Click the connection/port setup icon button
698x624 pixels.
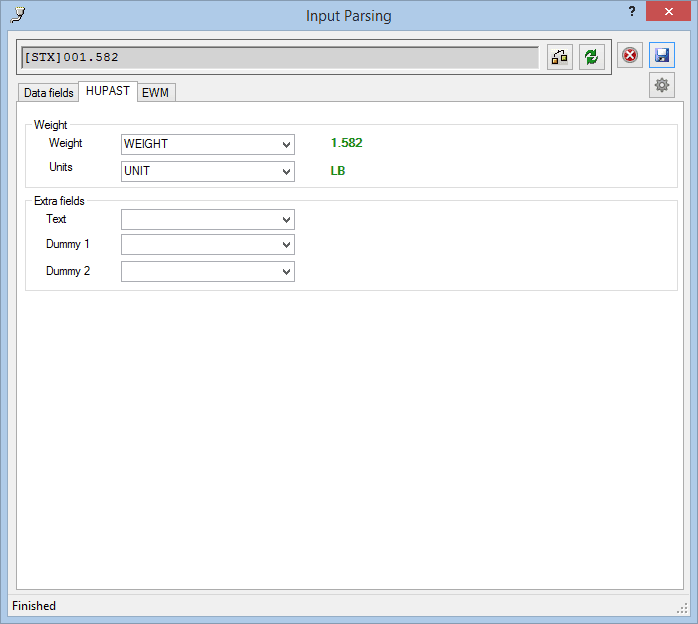click(x=559, y=57)
